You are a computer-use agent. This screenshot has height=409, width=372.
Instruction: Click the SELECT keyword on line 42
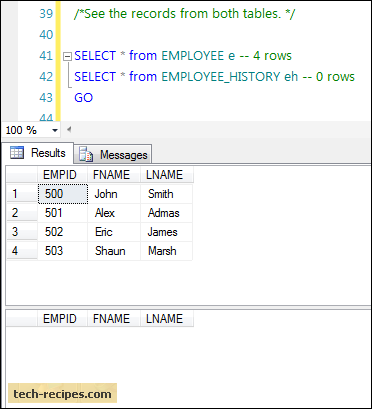click(x=95, y=77)
